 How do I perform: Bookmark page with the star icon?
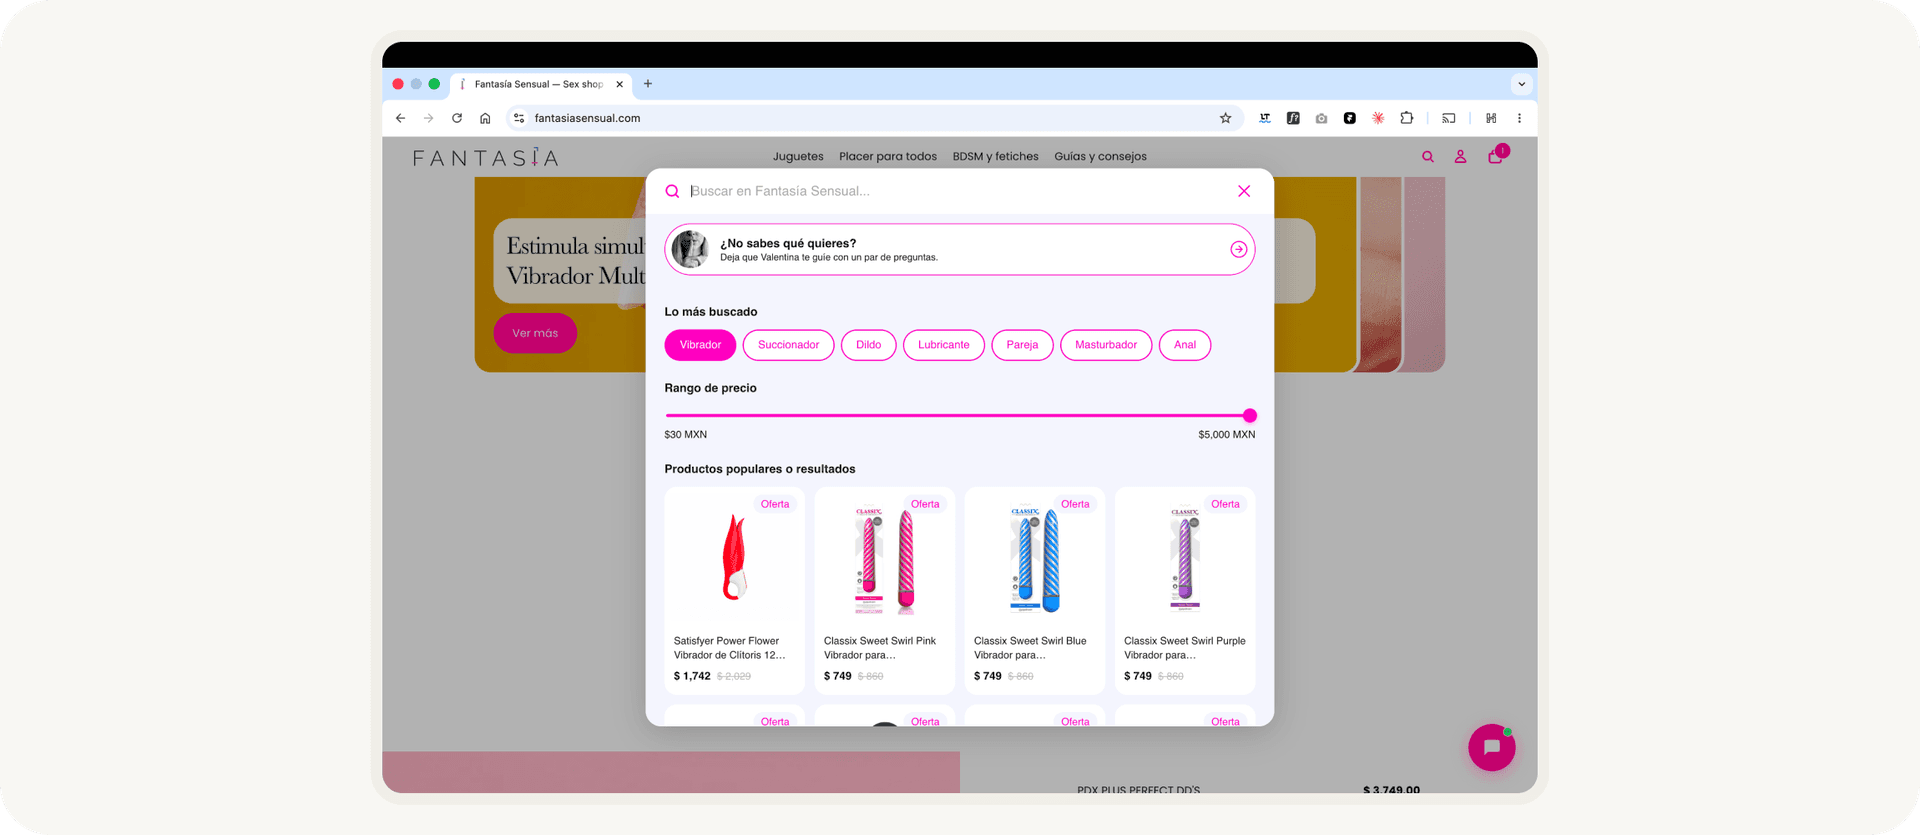click(1225, 118)
